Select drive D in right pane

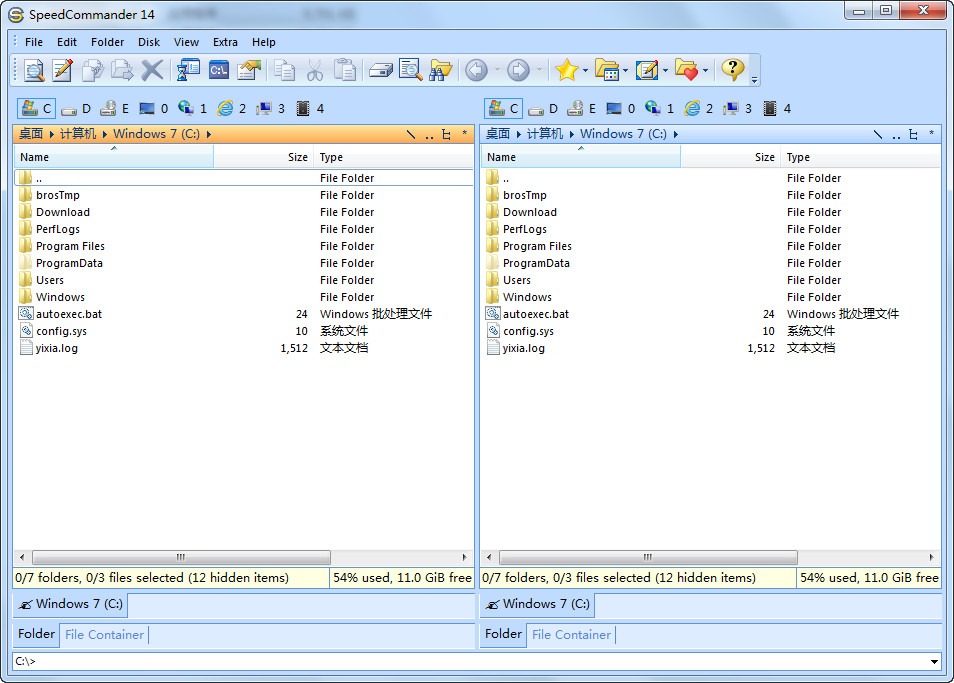(543, 109)
